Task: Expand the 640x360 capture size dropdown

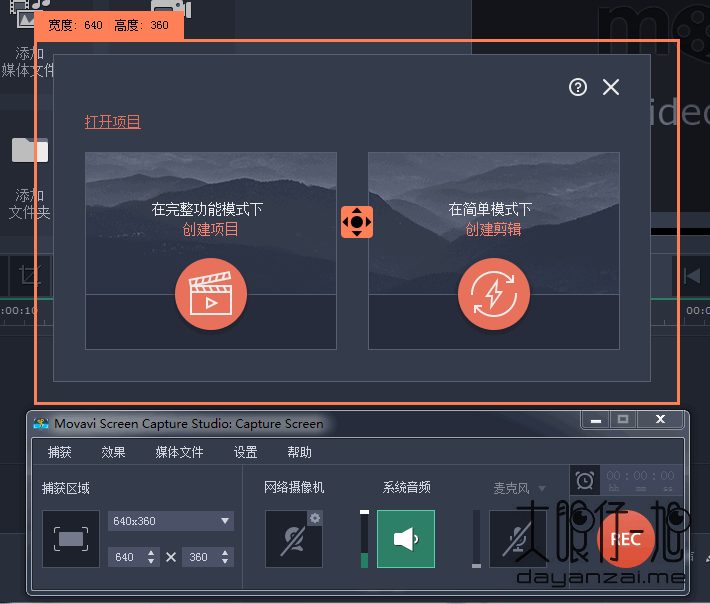Action: (225, 521)
